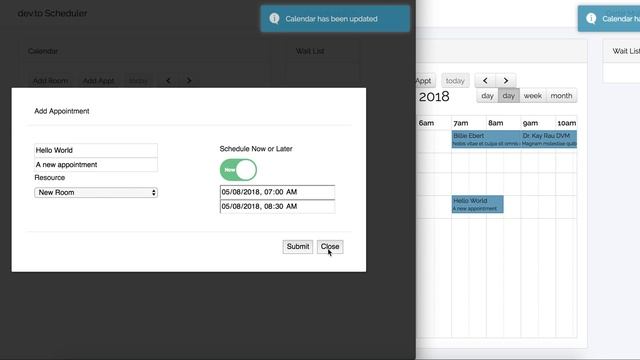Change the end time 05/08/2018, 08:30 AM
Screen dimensions: 640x360
pos(278,207)
